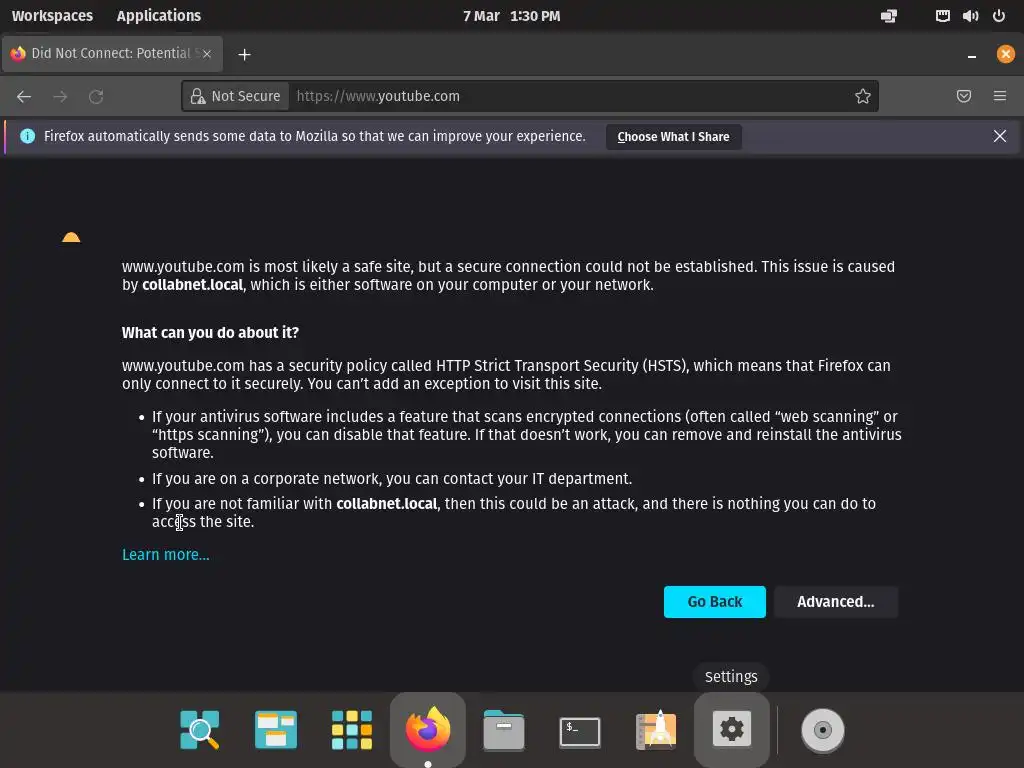Close Firefox with the orange X button
Viewport: 1024px width, 768px height.
1006,54
